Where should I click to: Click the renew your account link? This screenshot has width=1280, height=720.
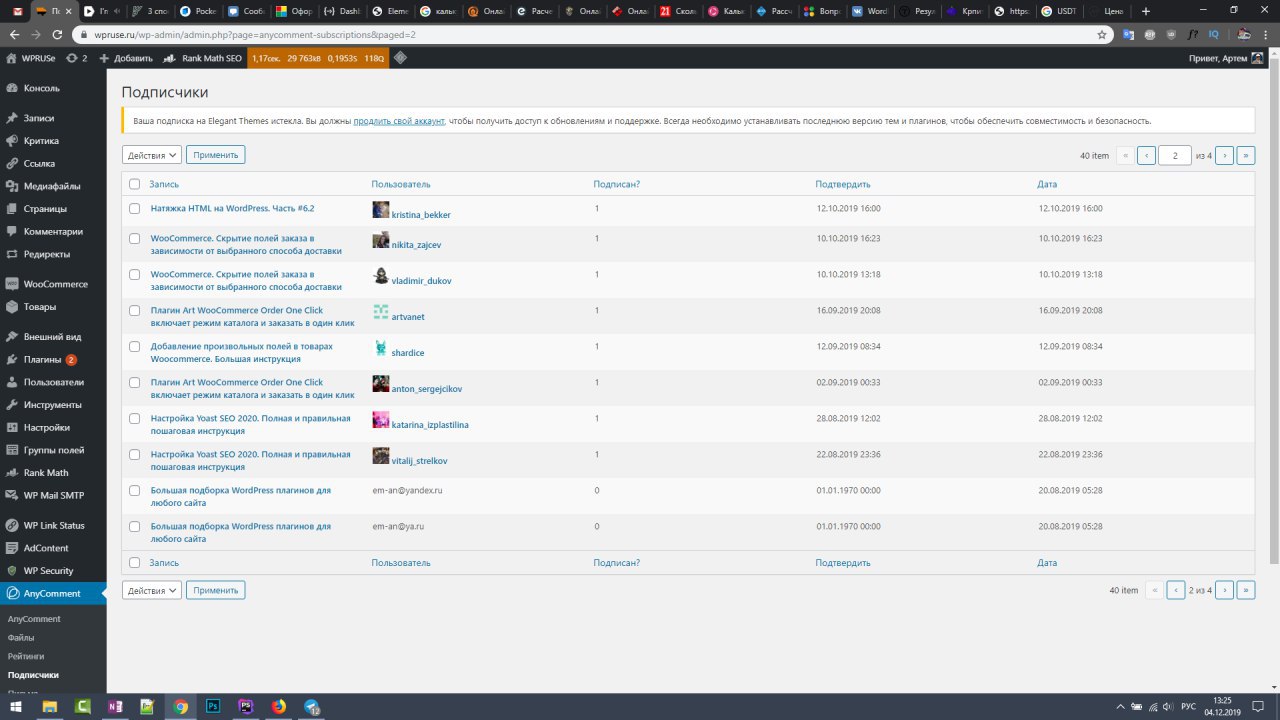[399, 121]
